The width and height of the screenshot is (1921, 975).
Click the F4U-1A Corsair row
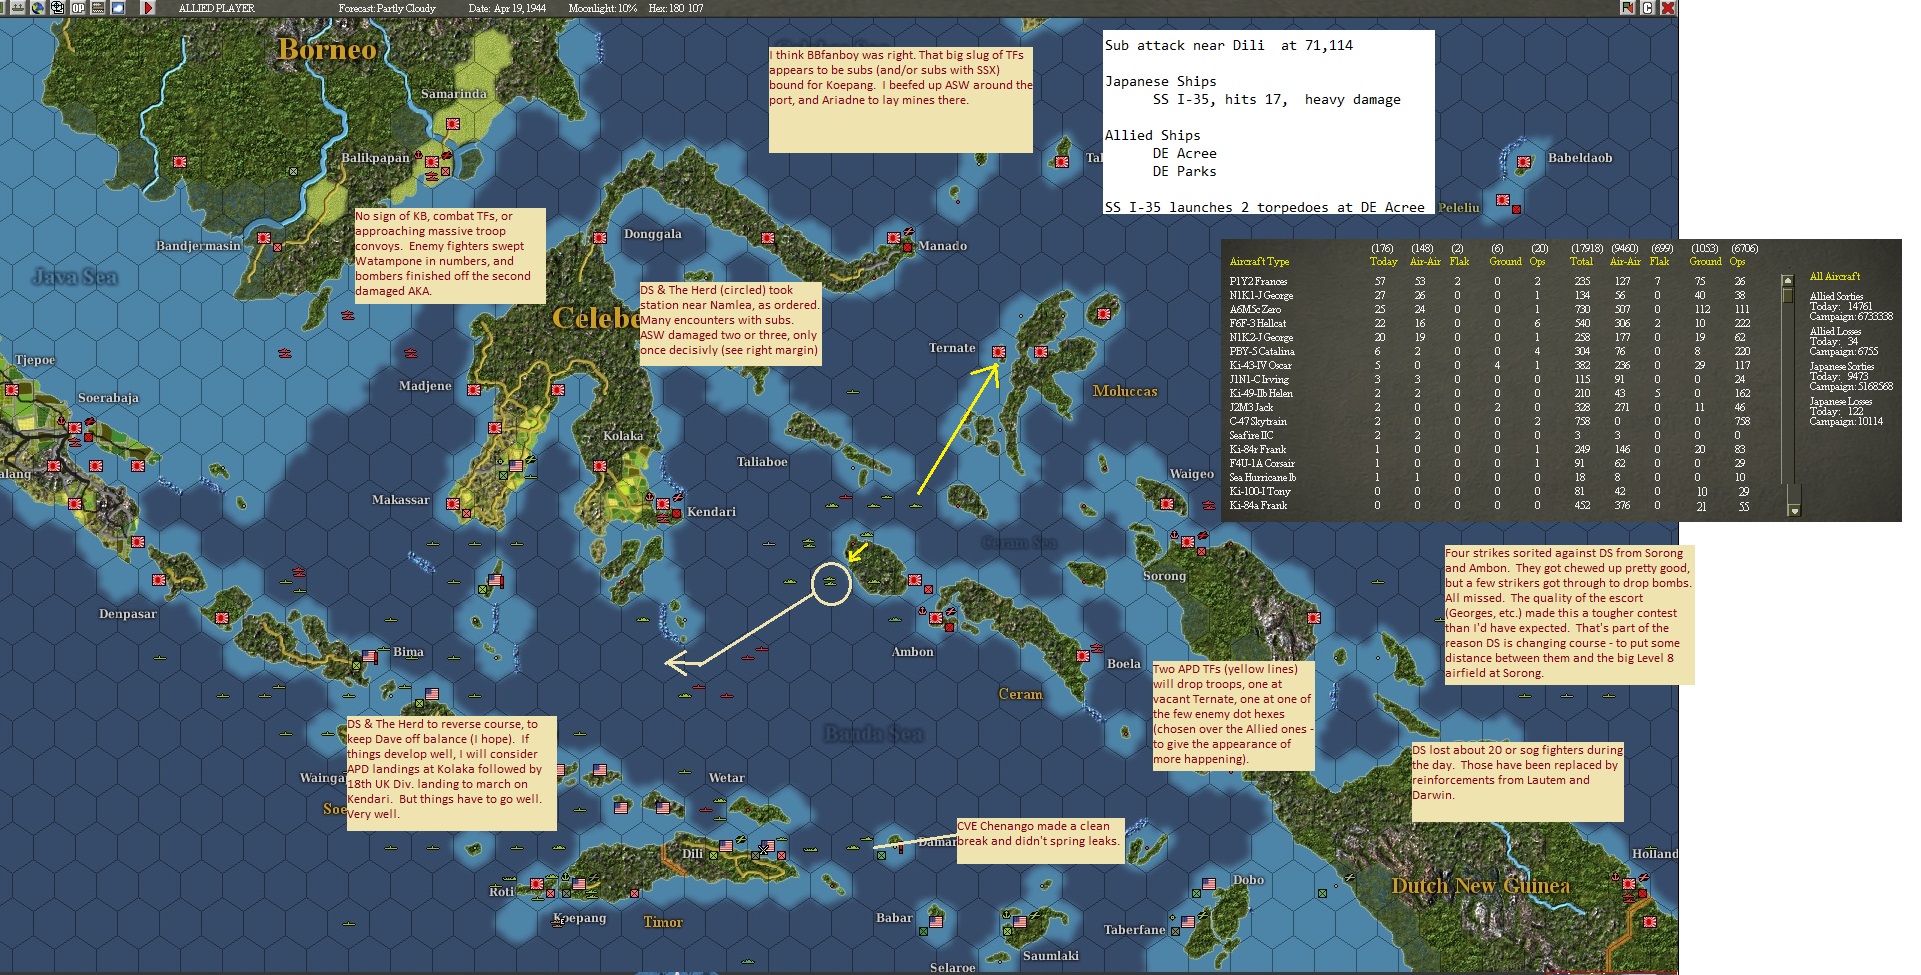click(x=1488, y=463)
